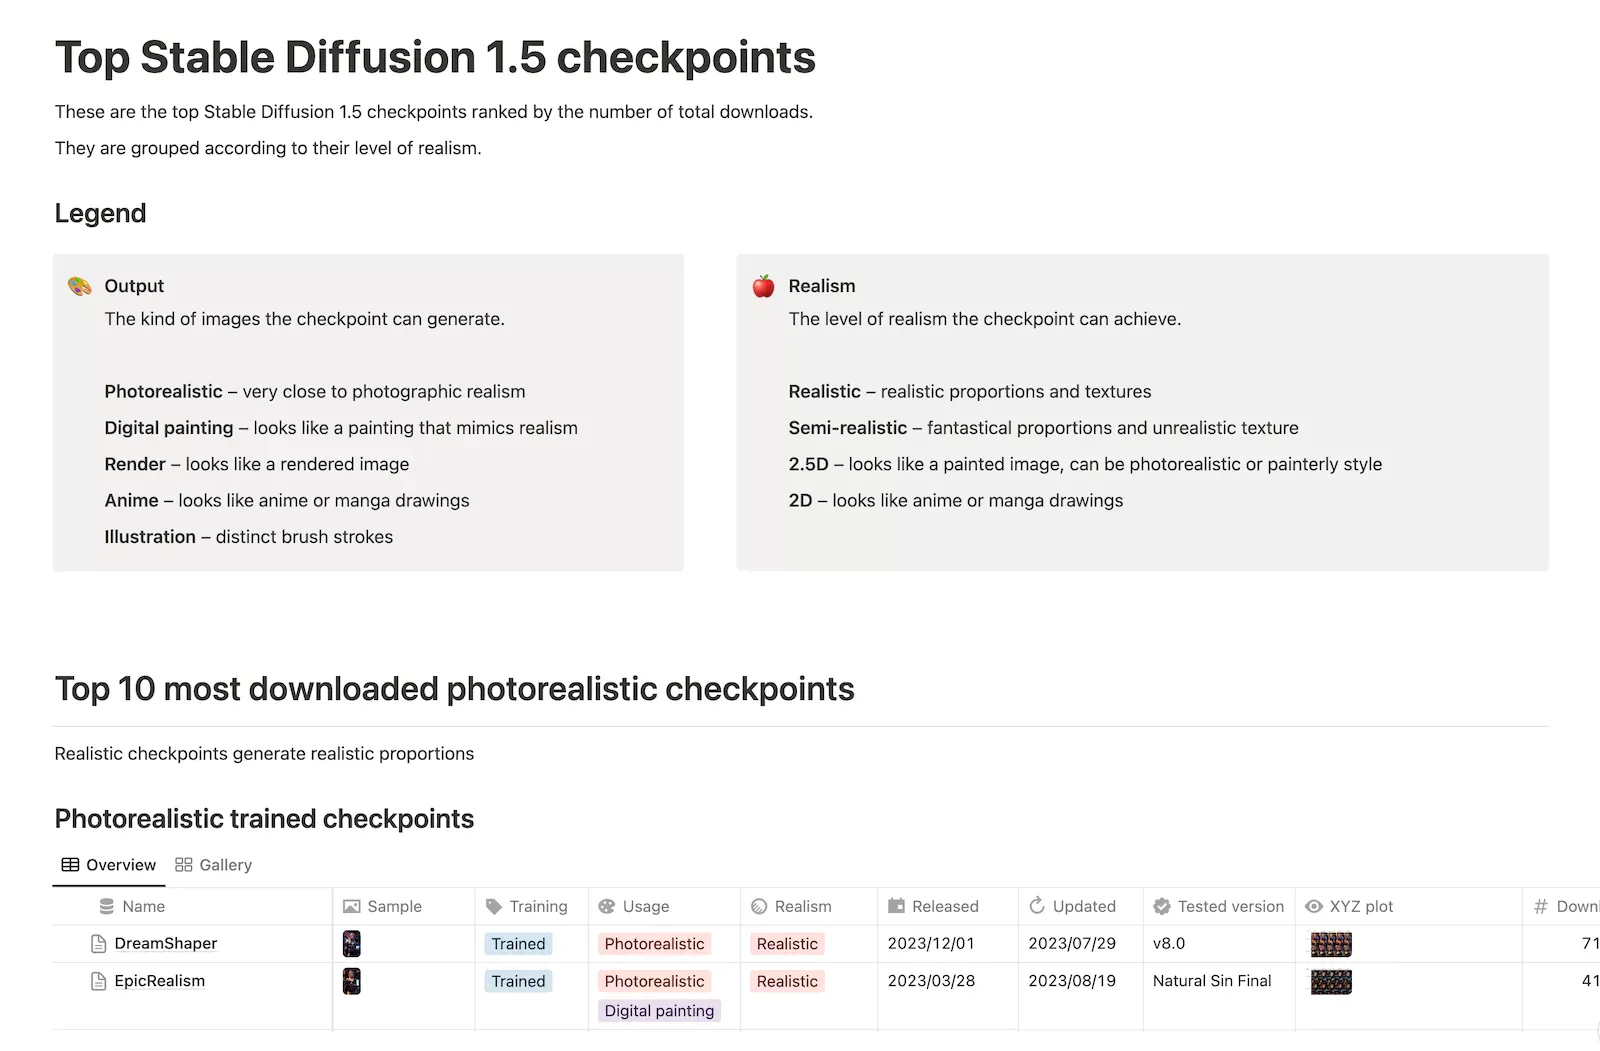Click the tag icon on Training column

coord(492,906)
